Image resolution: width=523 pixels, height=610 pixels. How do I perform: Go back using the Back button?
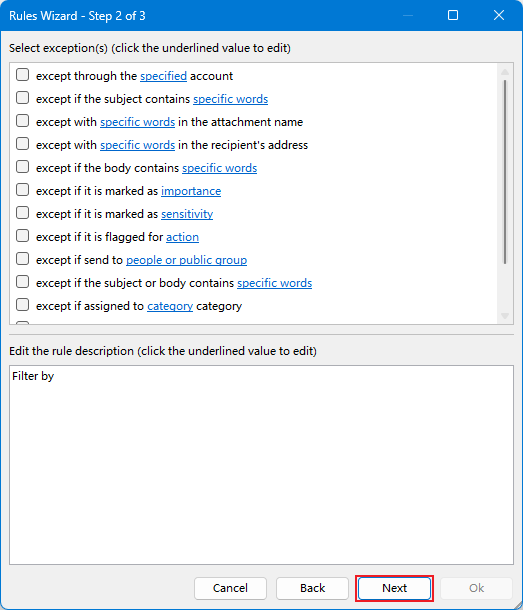[x=312, y=588]
